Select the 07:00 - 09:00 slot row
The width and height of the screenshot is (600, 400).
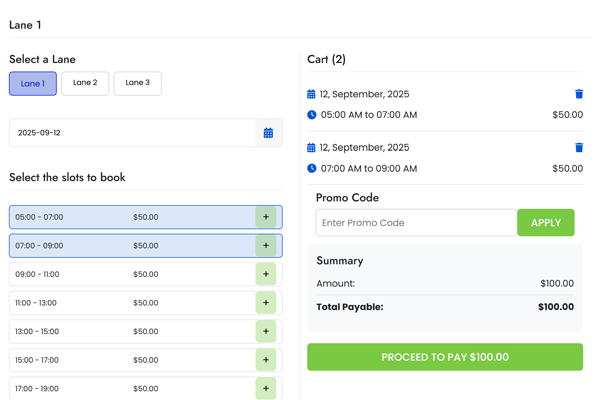[146, 246]
